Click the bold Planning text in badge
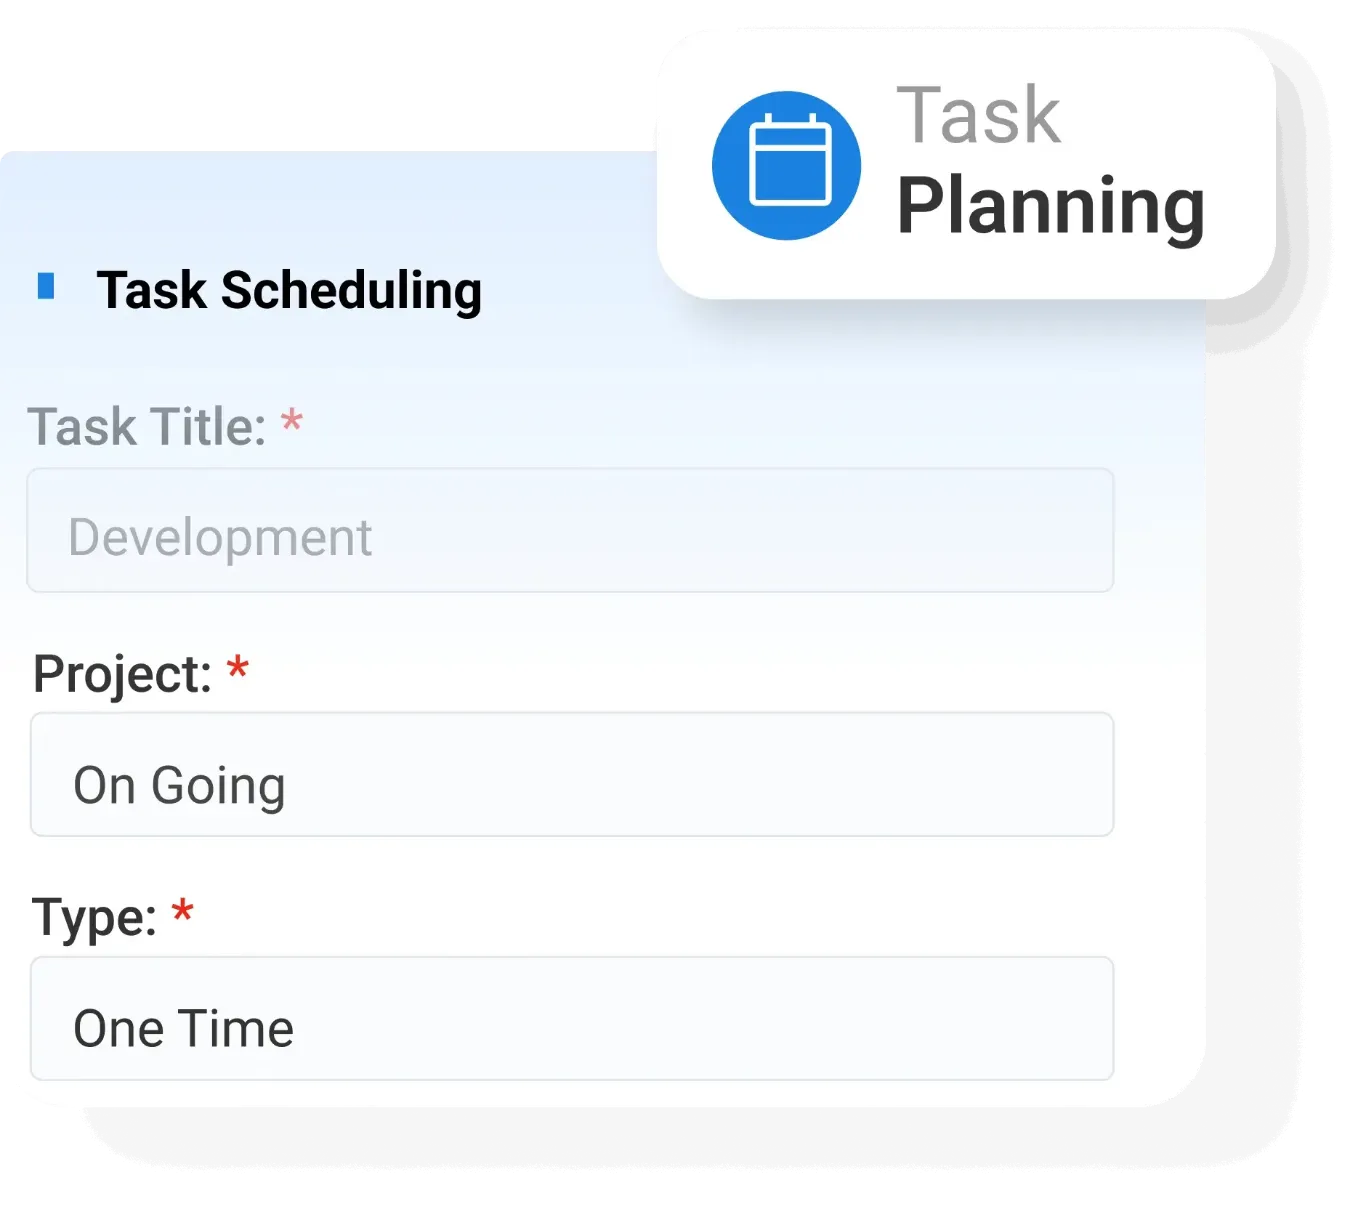This screenshot has width=1366, height=1232. 1050,207
